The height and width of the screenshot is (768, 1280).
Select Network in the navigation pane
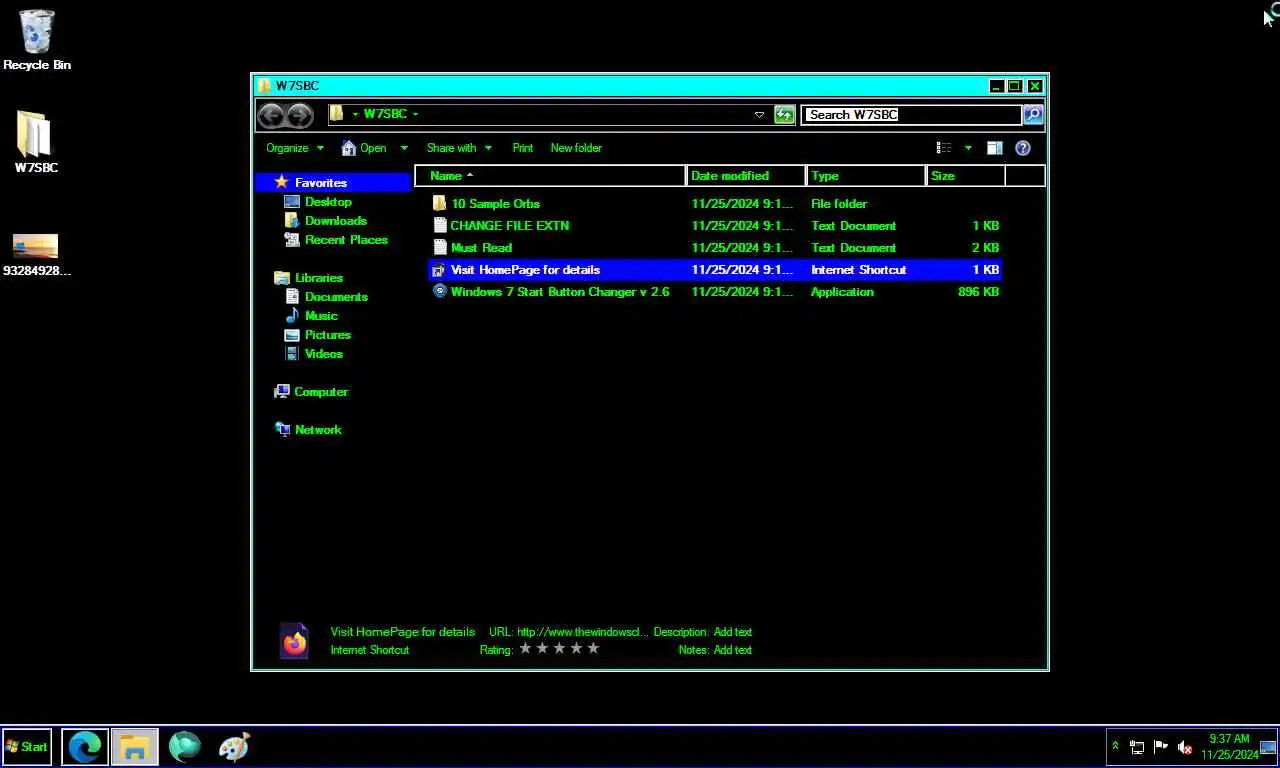[318, 430]
